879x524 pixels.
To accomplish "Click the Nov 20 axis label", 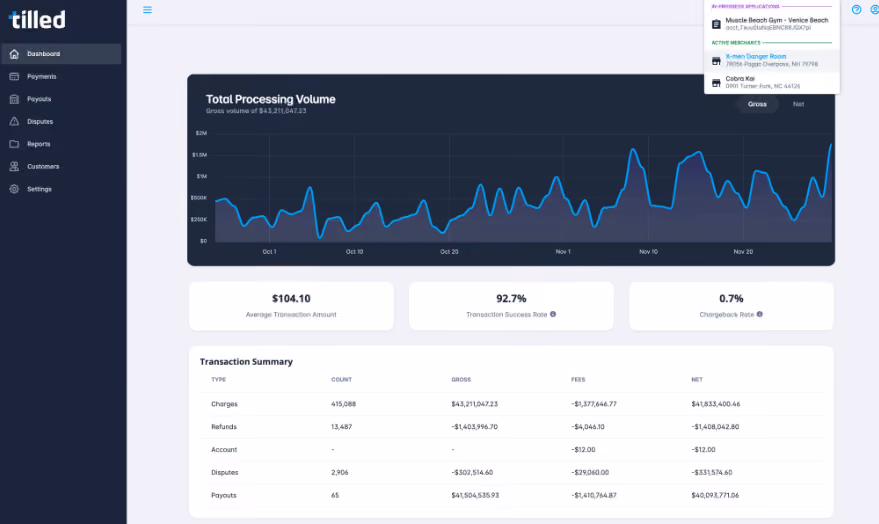I will point(743,252).
